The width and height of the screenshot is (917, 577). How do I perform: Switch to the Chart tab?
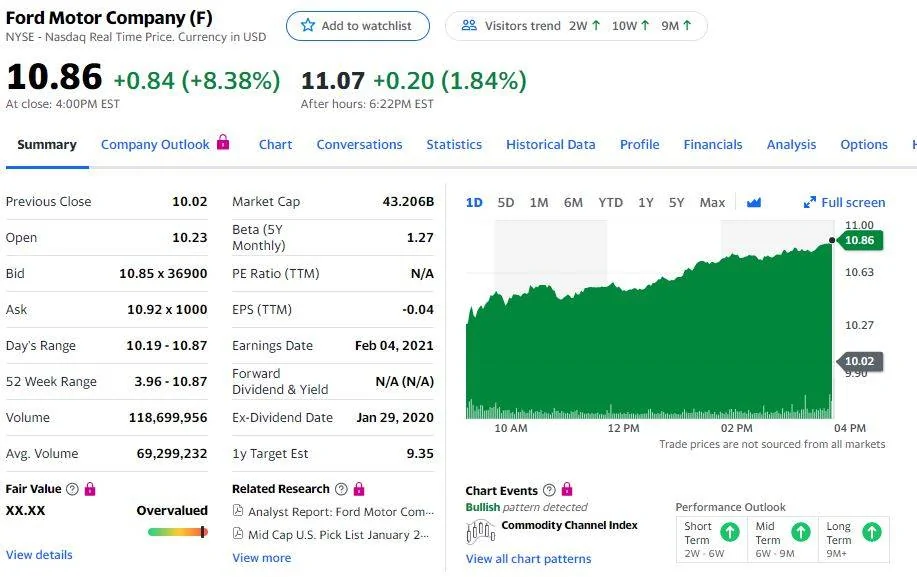click(275, 144)
